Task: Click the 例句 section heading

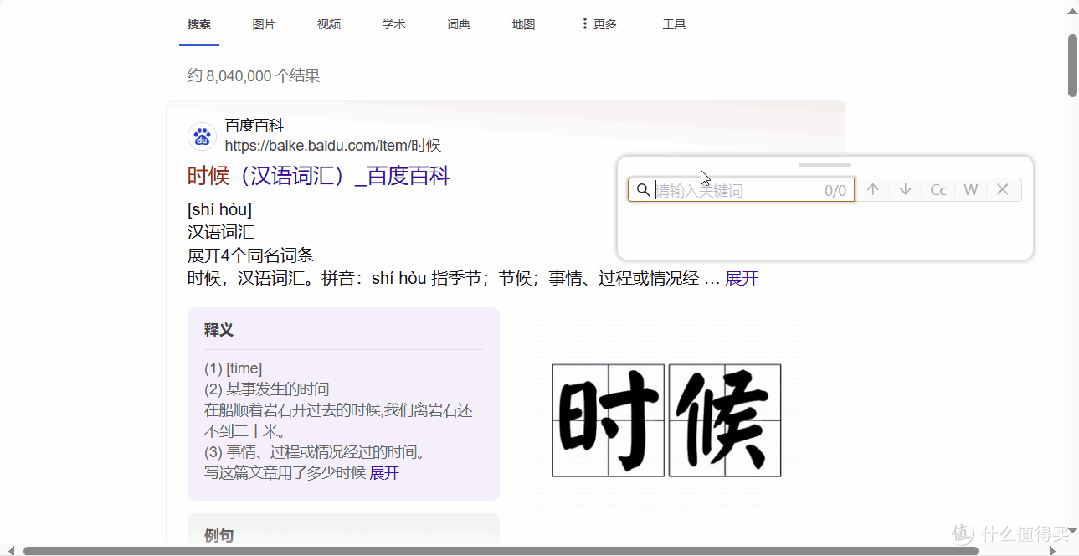Action: tap(219, 535)
